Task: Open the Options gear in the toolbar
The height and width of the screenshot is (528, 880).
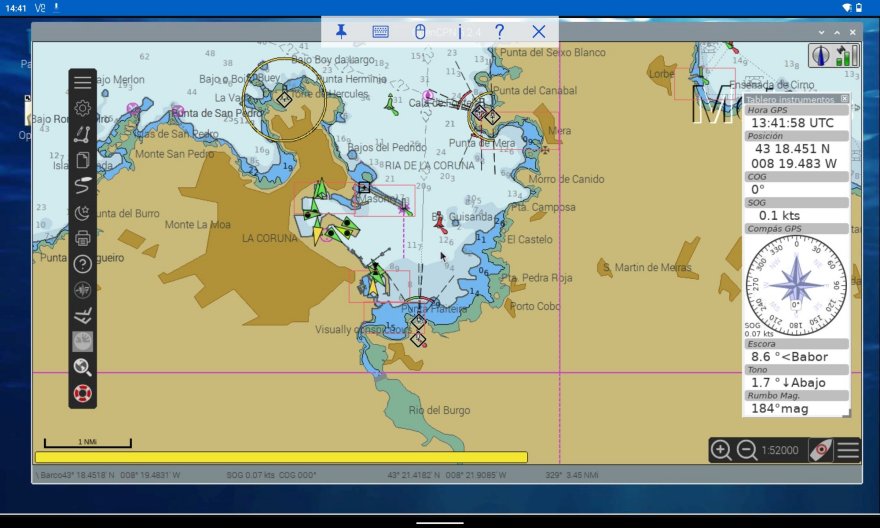Action: tap(83, 108)
